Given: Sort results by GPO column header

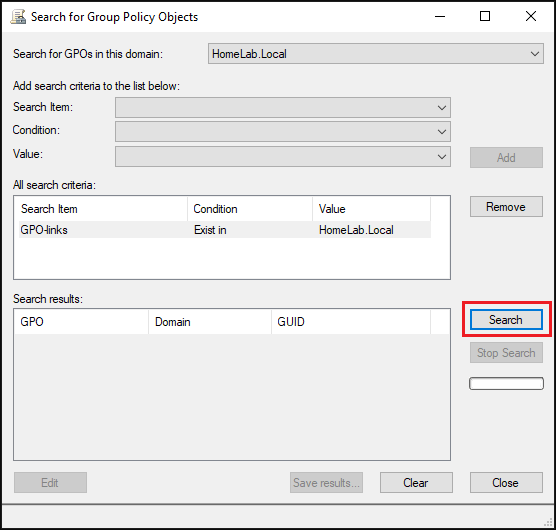Looking at the screenshot, I should [x=82, y=322].
